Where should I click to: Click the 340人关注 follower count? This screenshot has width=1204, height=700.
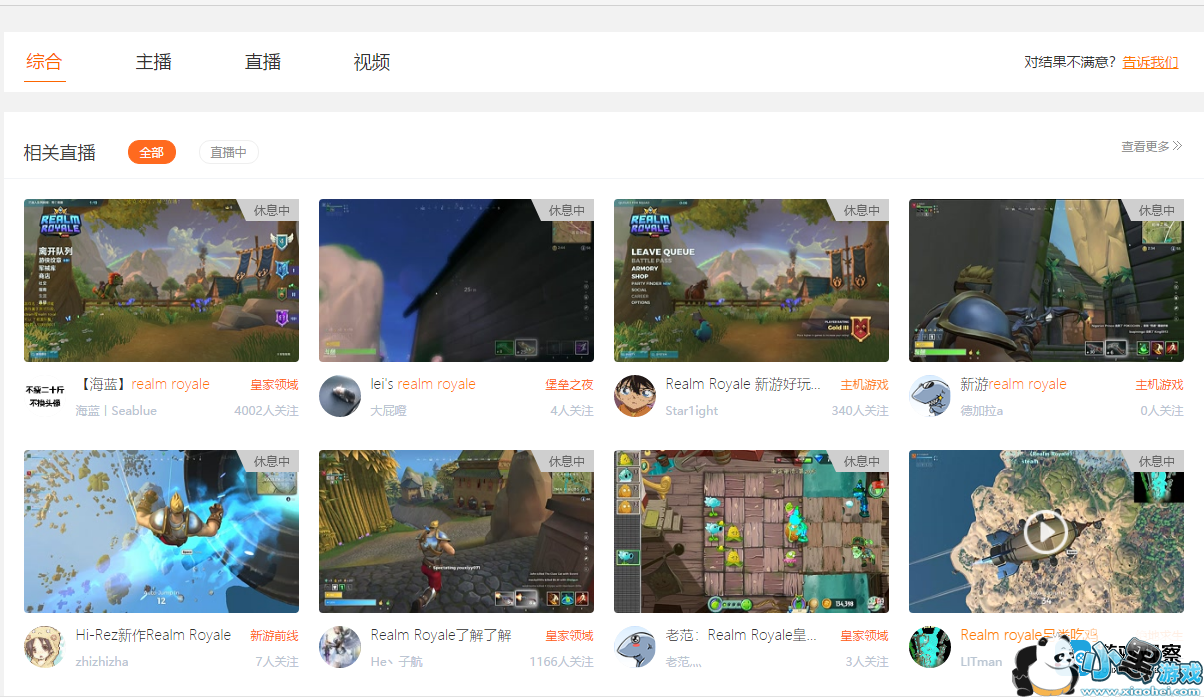pyautogui.click(x=860, y=411)
